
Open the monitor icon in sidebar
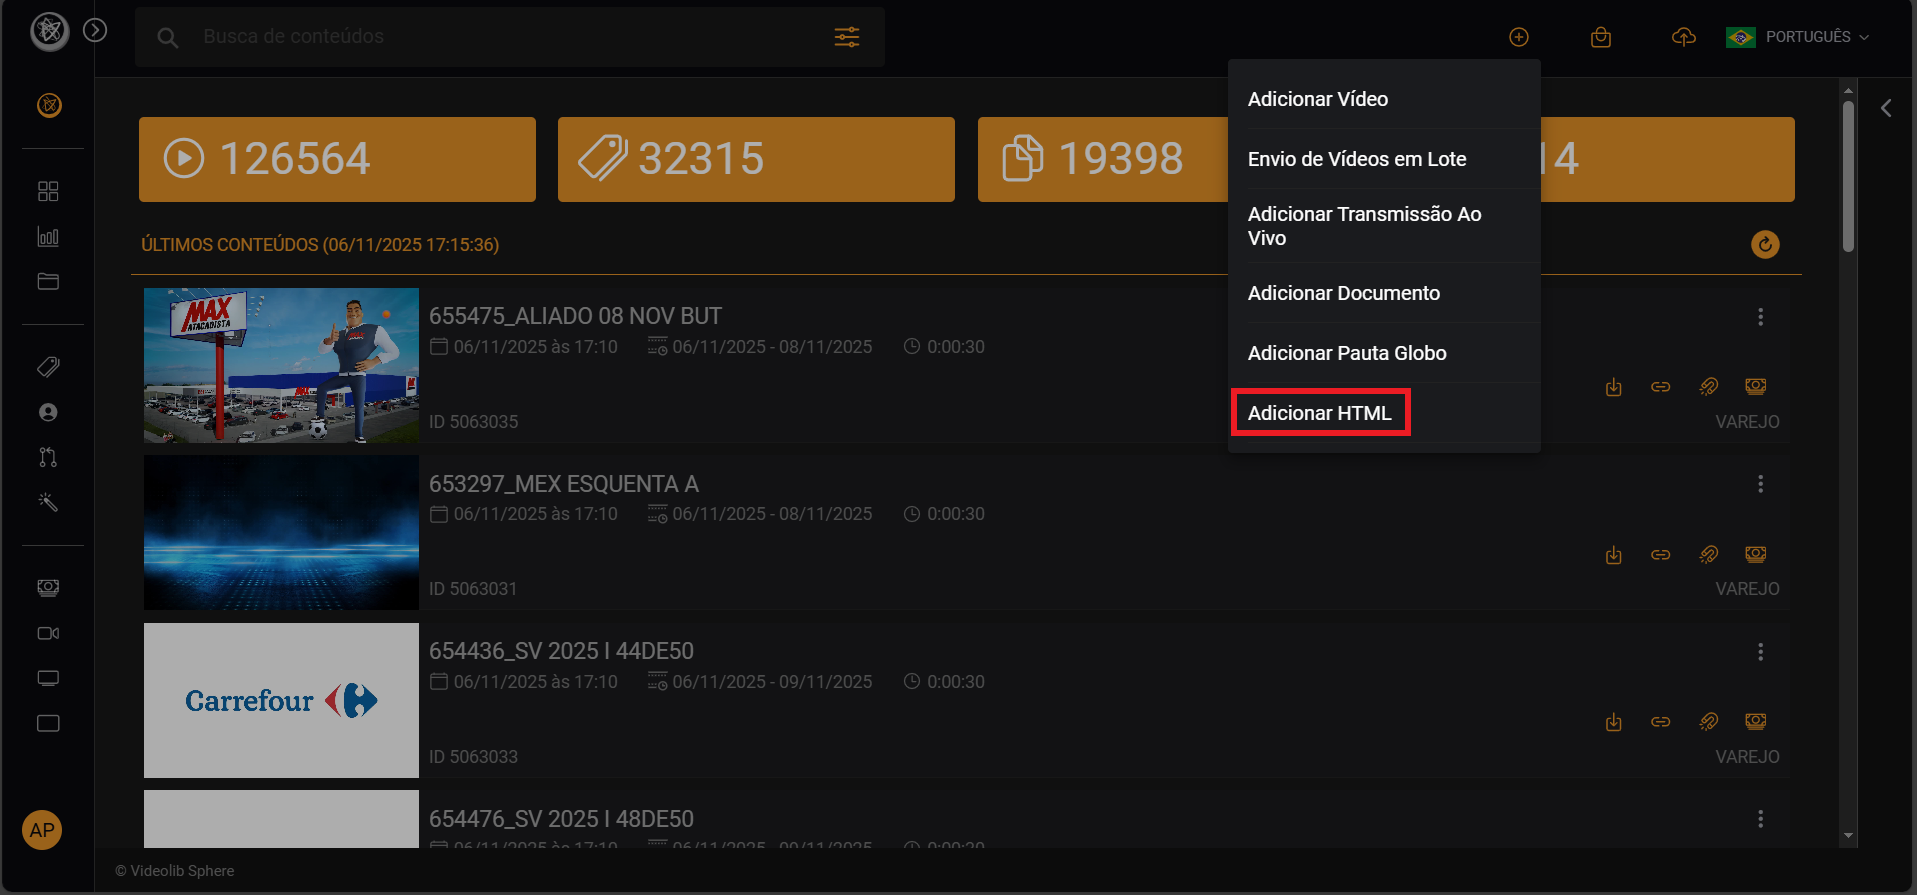(x=48, y=678)
